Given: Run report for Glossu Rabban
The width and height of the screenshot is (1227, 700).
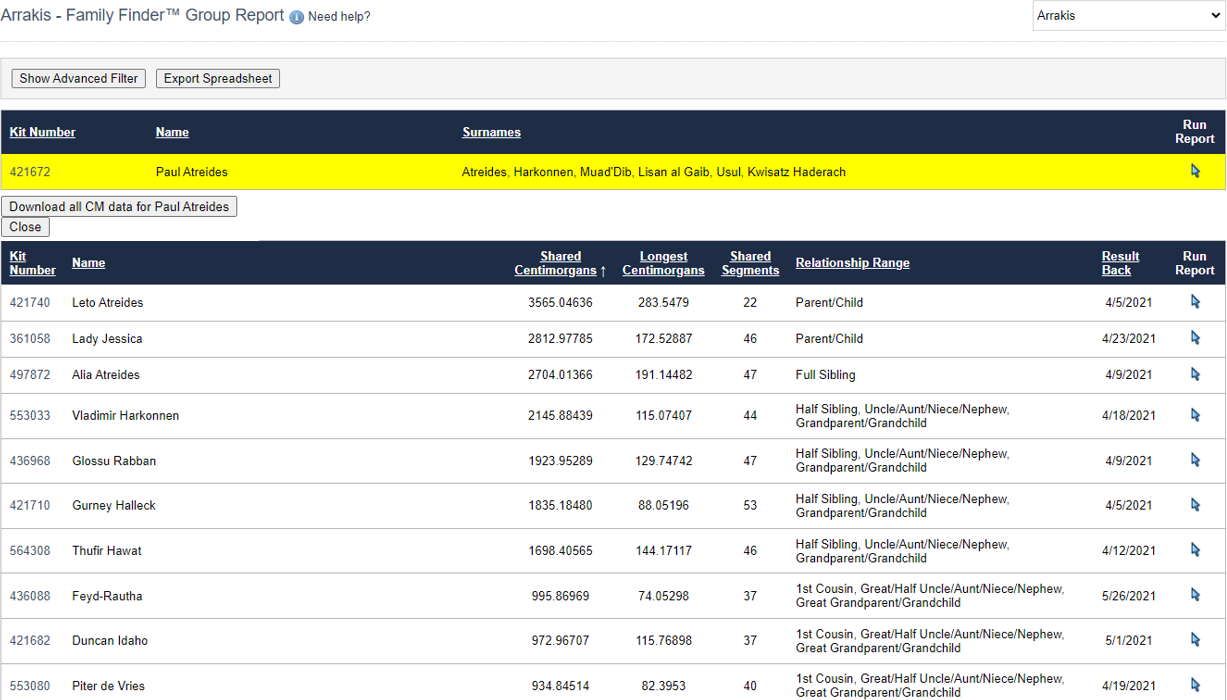Looking at the screenshot, I should click(x=1195, y=460).
